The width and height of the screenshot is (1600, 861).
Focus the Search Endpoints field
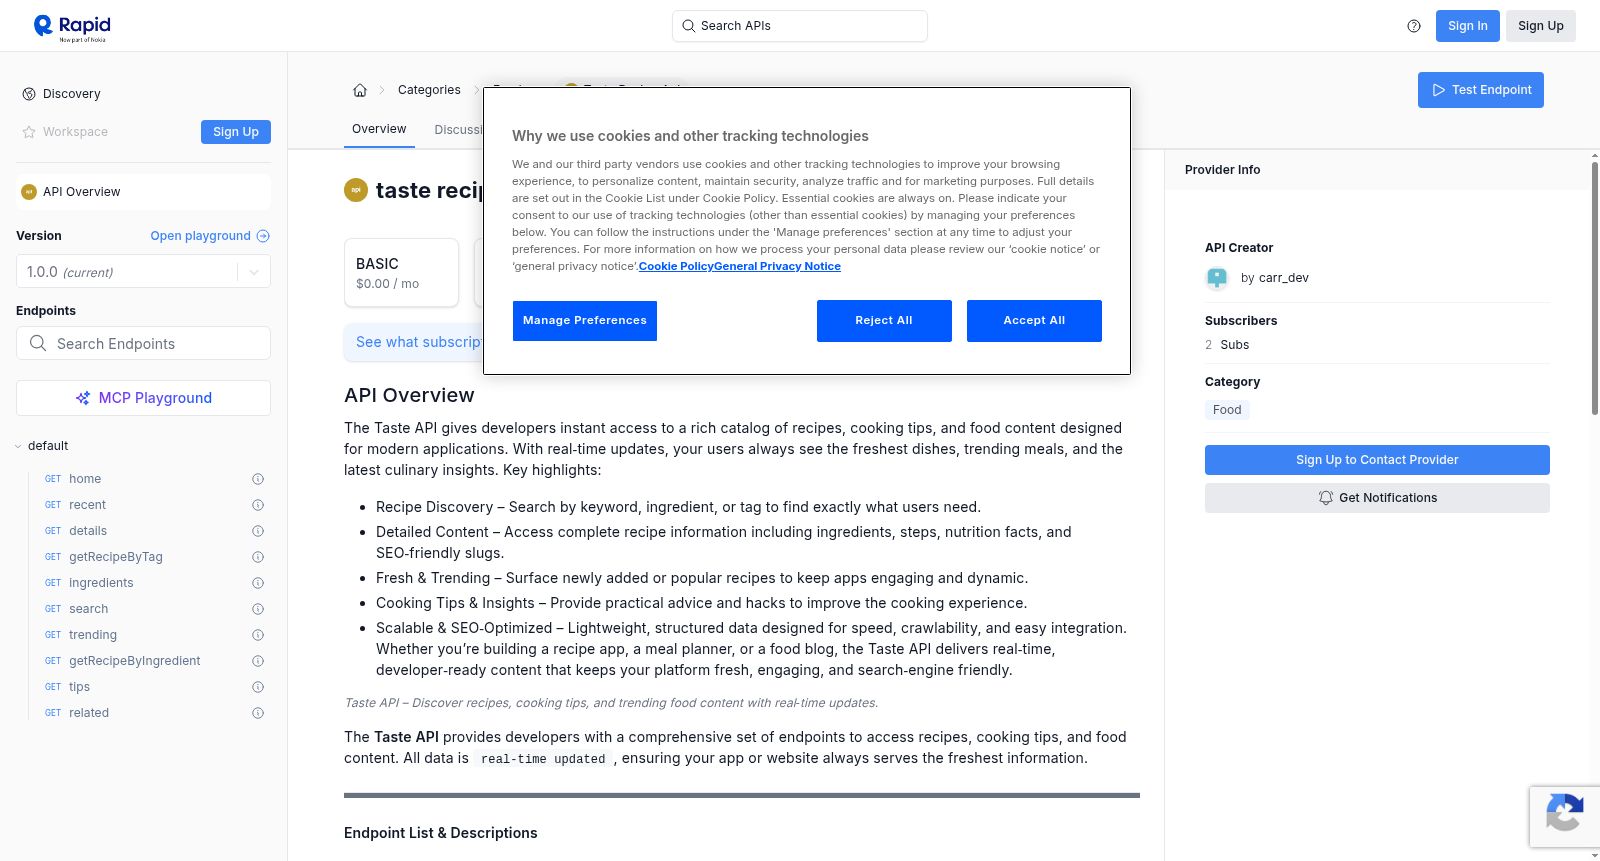click(x=143, y=343)
